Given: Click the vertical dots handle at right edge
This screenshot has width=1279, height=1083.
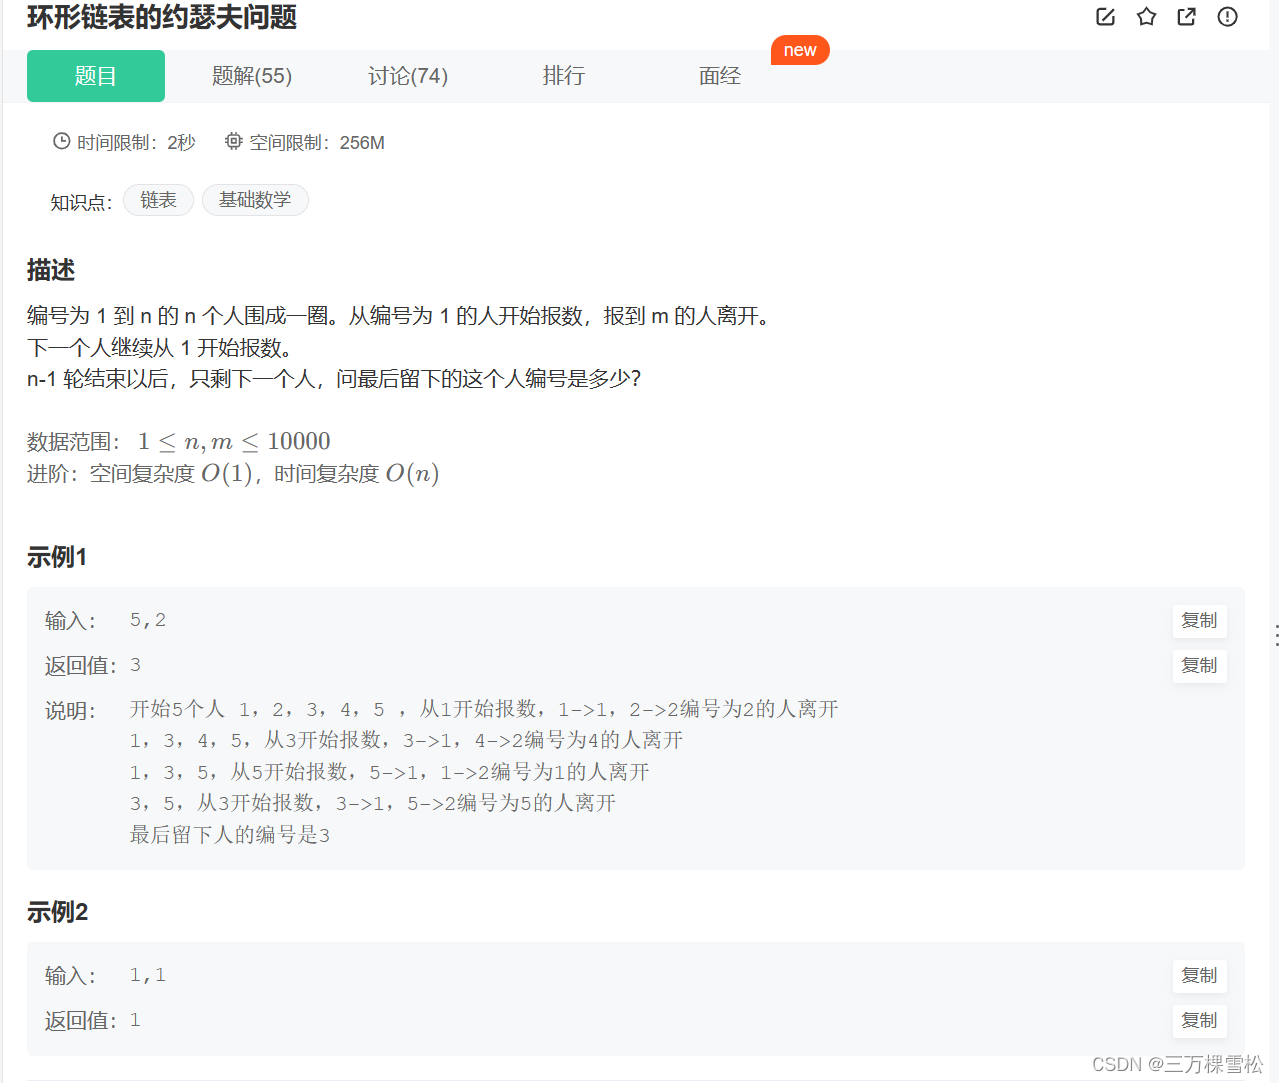Looking at the screenshot, I should point(1275,635).
